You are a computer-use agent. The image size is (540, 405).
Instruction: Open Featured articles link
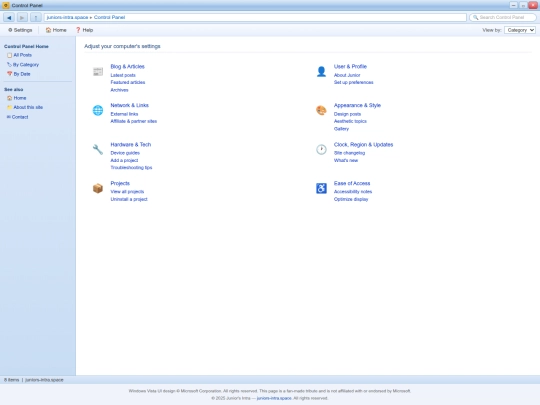coord(128,82)
